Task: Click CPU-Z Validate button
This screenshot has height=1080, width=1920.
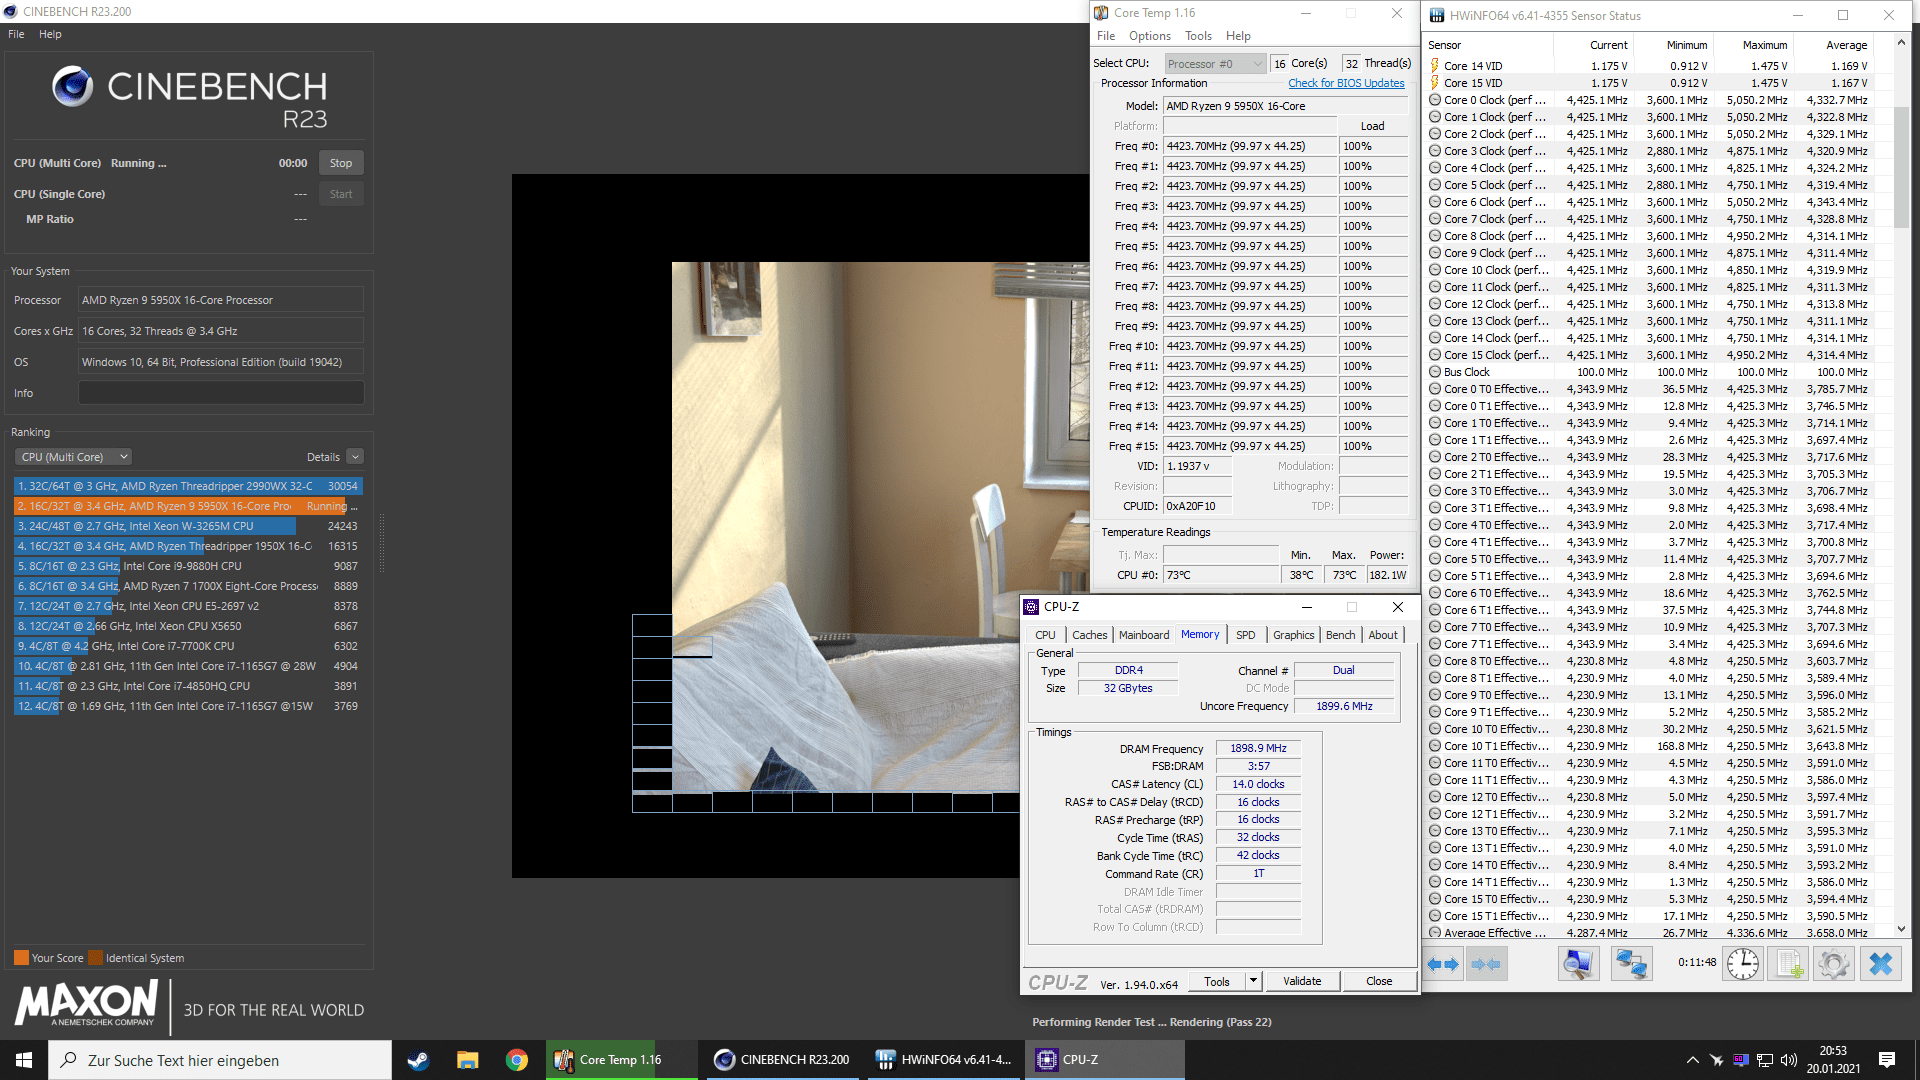Action: 1302,981
